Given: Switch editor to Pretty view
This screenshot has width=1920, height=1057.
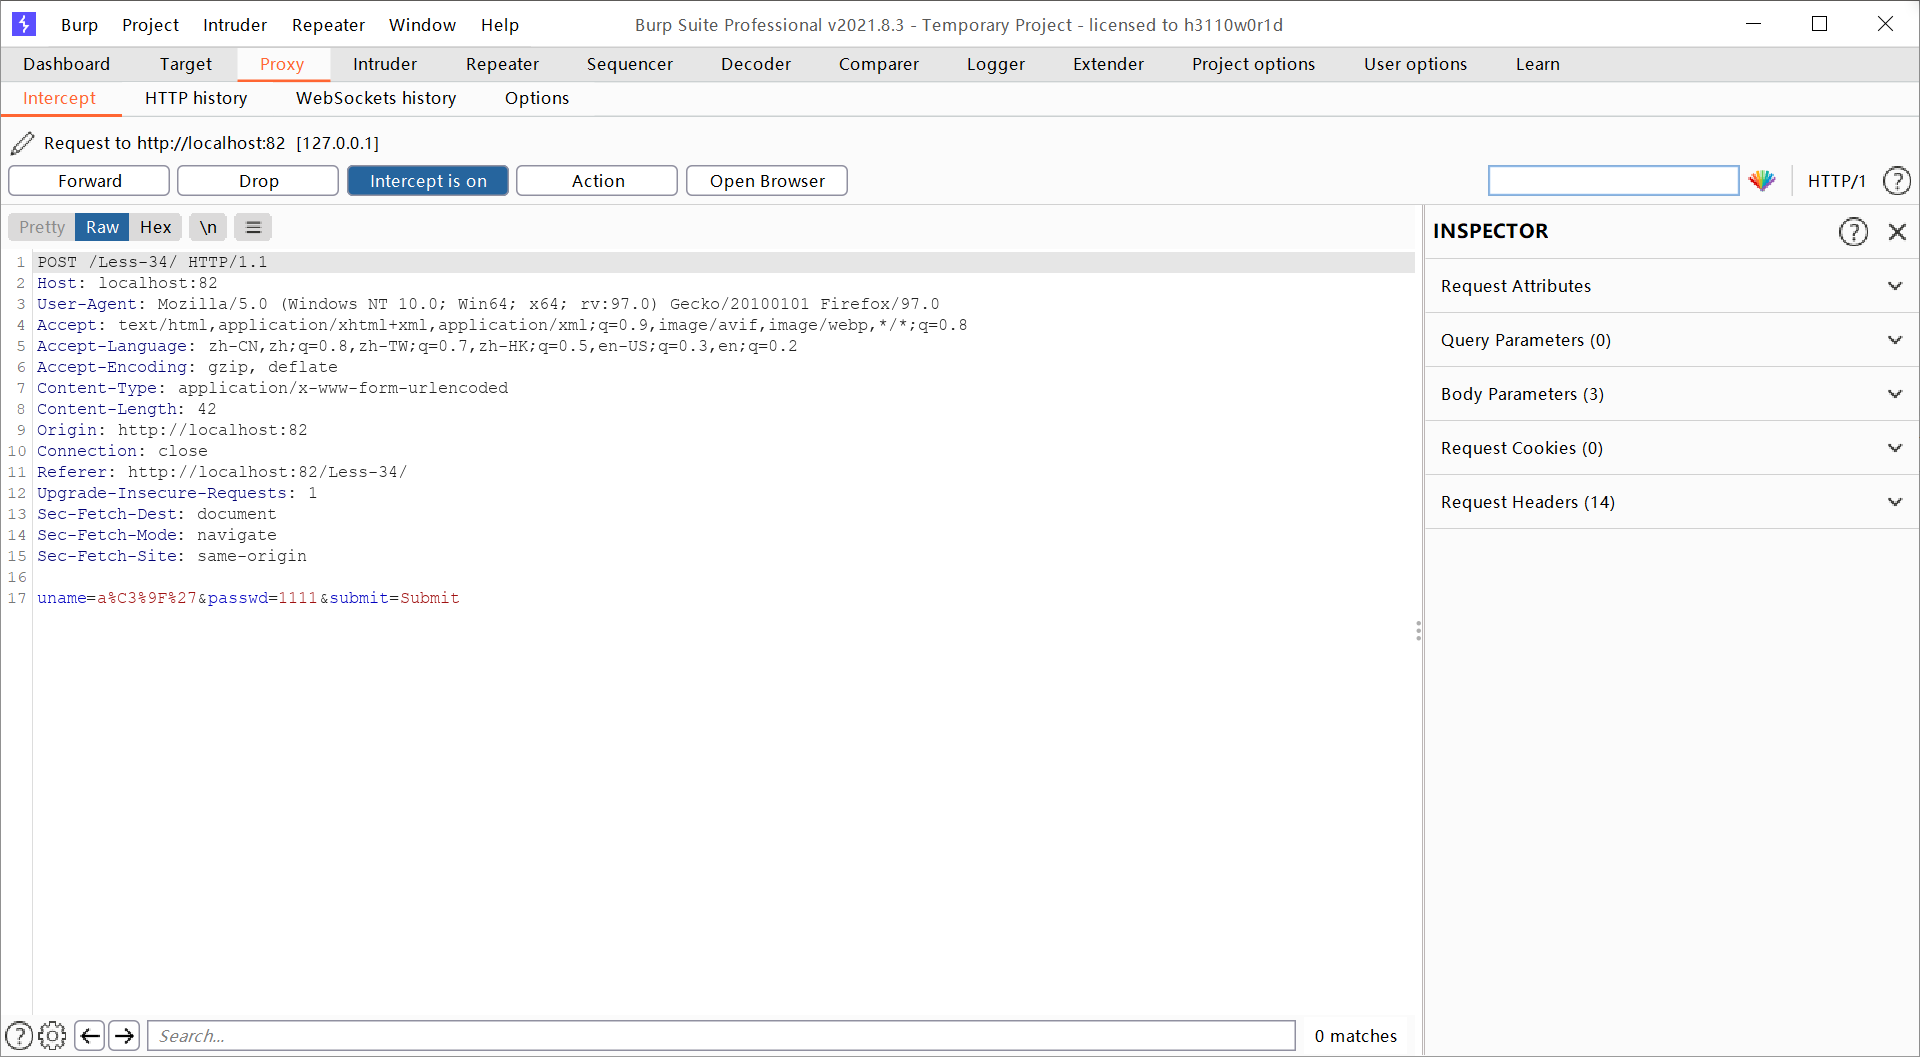Looking at the screenshot, I should [x=42, y=227].
